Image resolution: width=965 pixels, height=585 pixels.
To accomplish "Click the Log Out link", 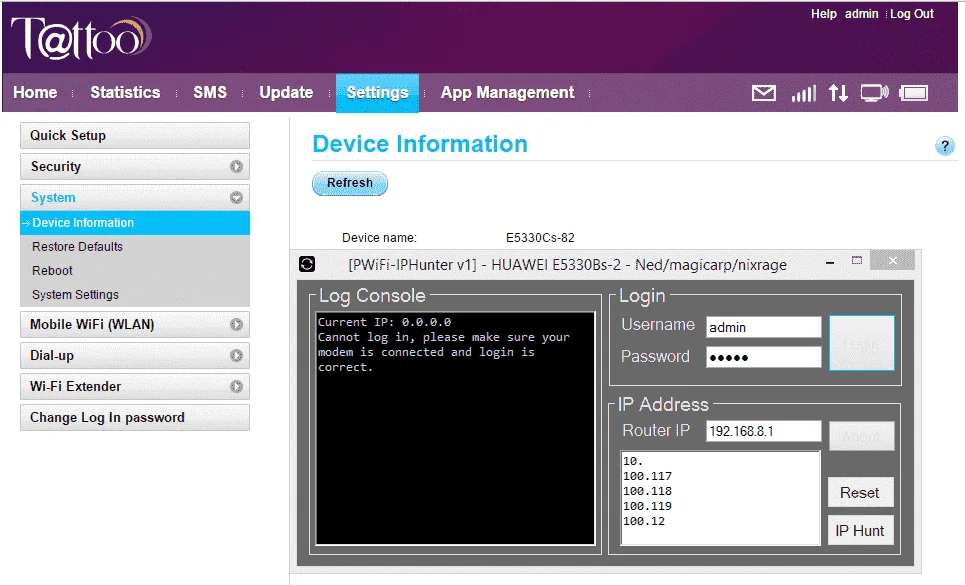I will pos(912,14).
